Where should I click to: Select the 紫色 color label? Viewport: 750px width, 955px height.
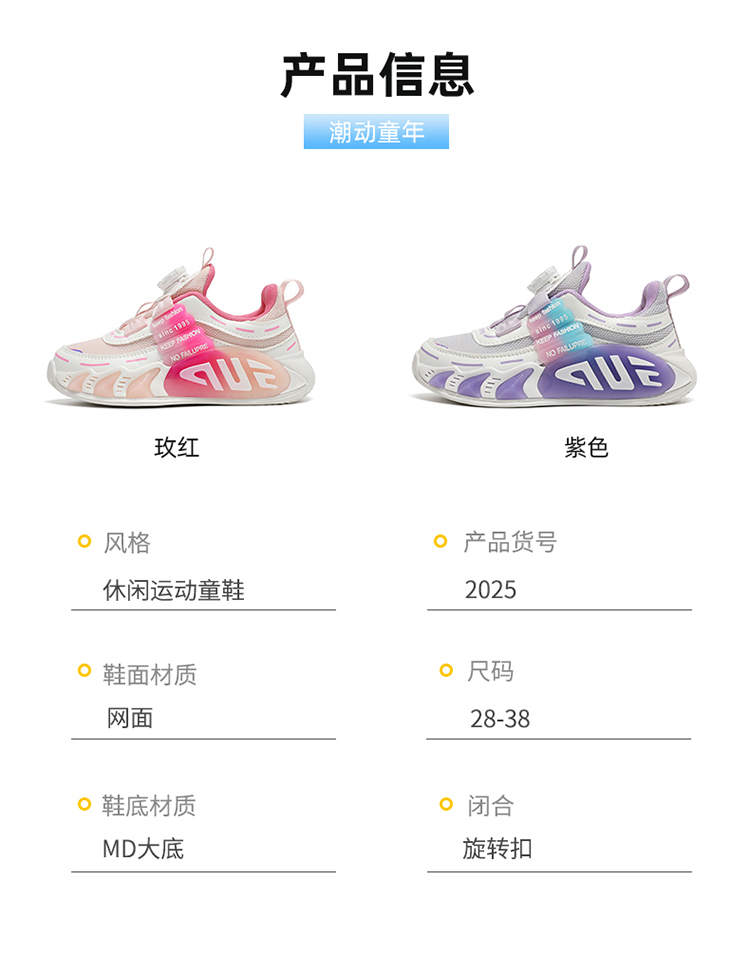click(586, 448)
